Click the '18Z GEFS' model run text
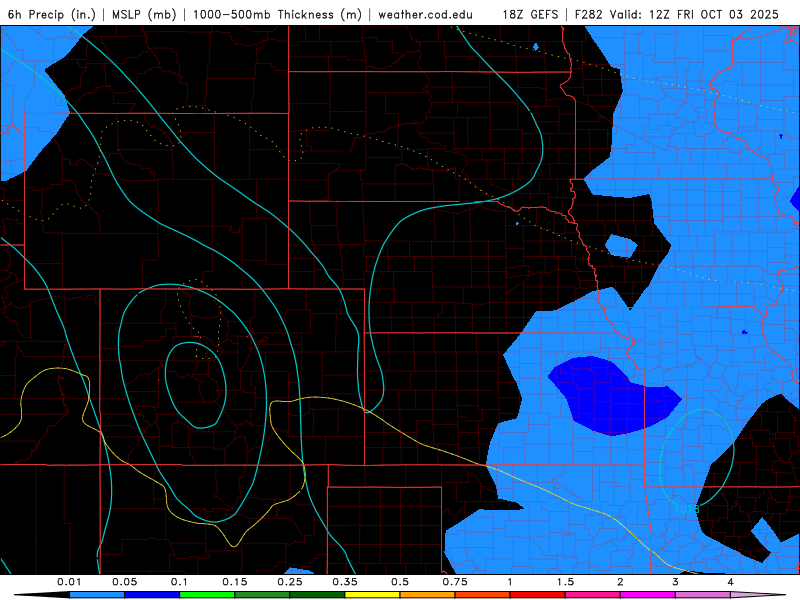 pos(531,14)
